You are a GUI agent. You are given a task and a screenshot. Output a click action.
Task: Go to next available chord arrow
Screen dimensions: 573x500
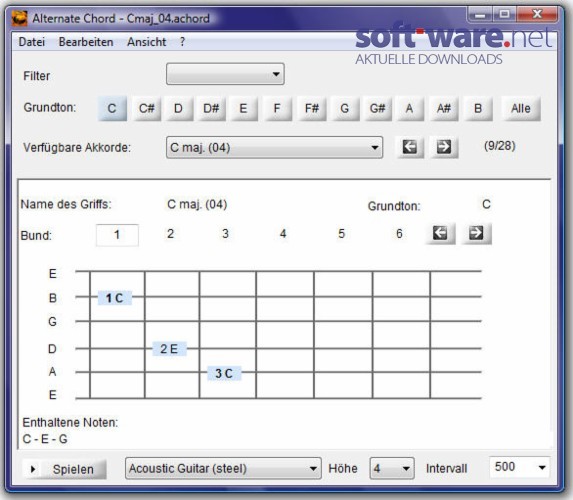tap(444, 147)
